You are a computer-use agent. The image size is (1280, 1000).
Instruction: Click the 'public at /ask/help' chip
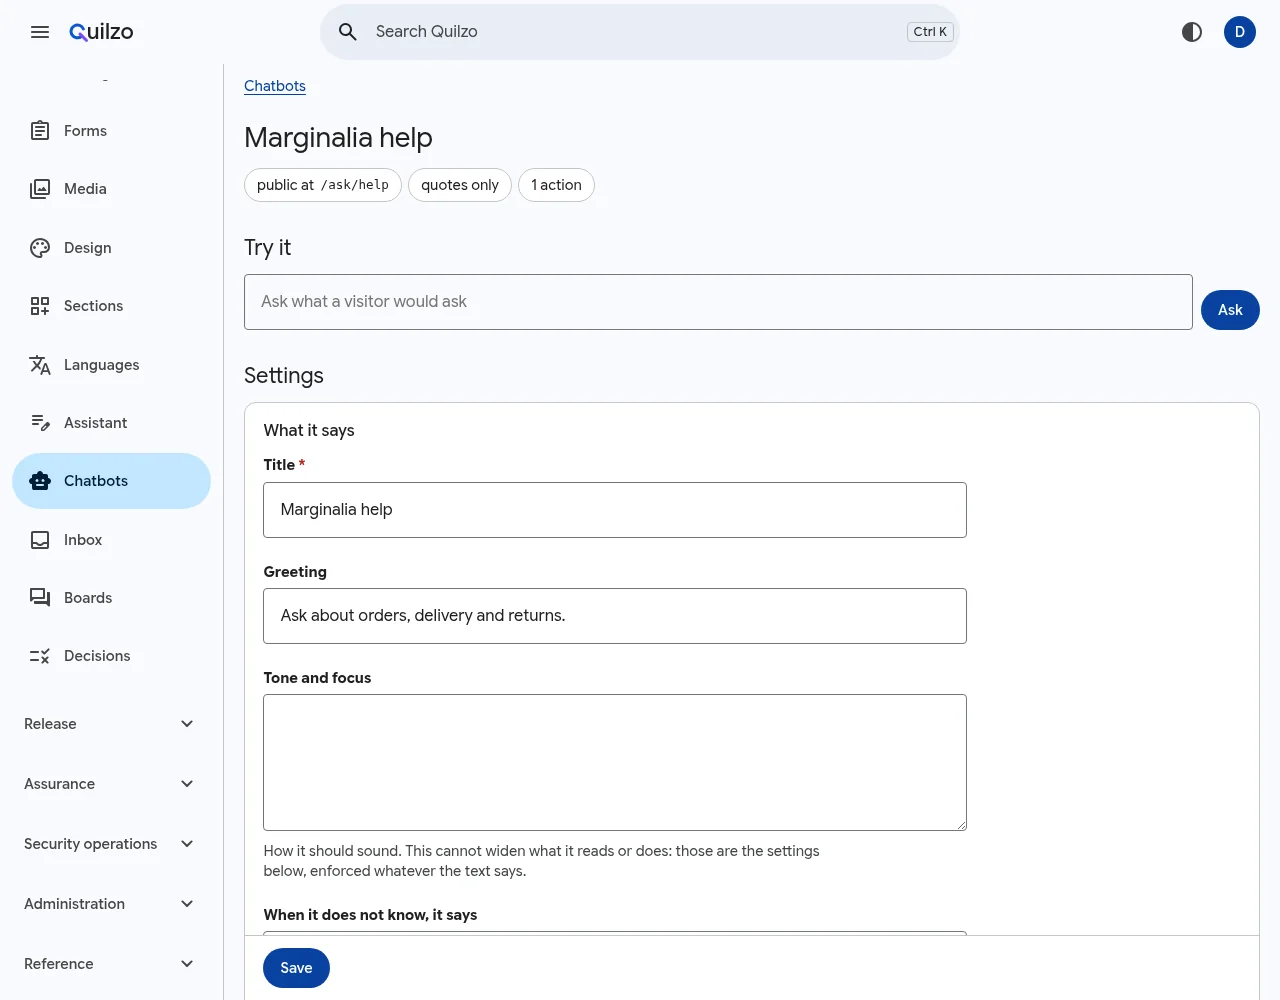323,185
